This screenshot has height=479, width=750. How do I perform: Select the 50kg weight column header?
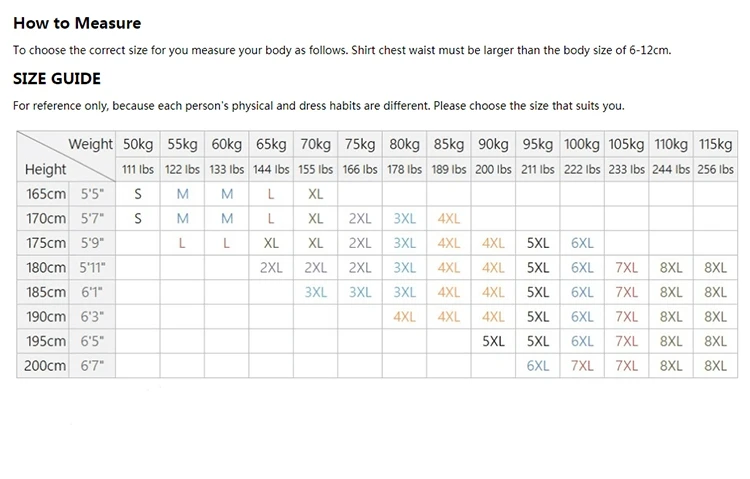(x=138, y=144)
